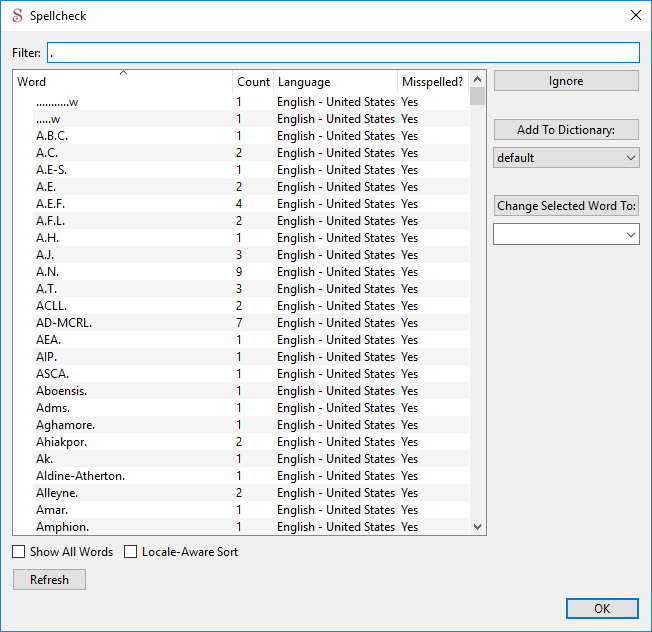Toggle the Locale-Aware Sort checkbox

click(x=131, y=552)
